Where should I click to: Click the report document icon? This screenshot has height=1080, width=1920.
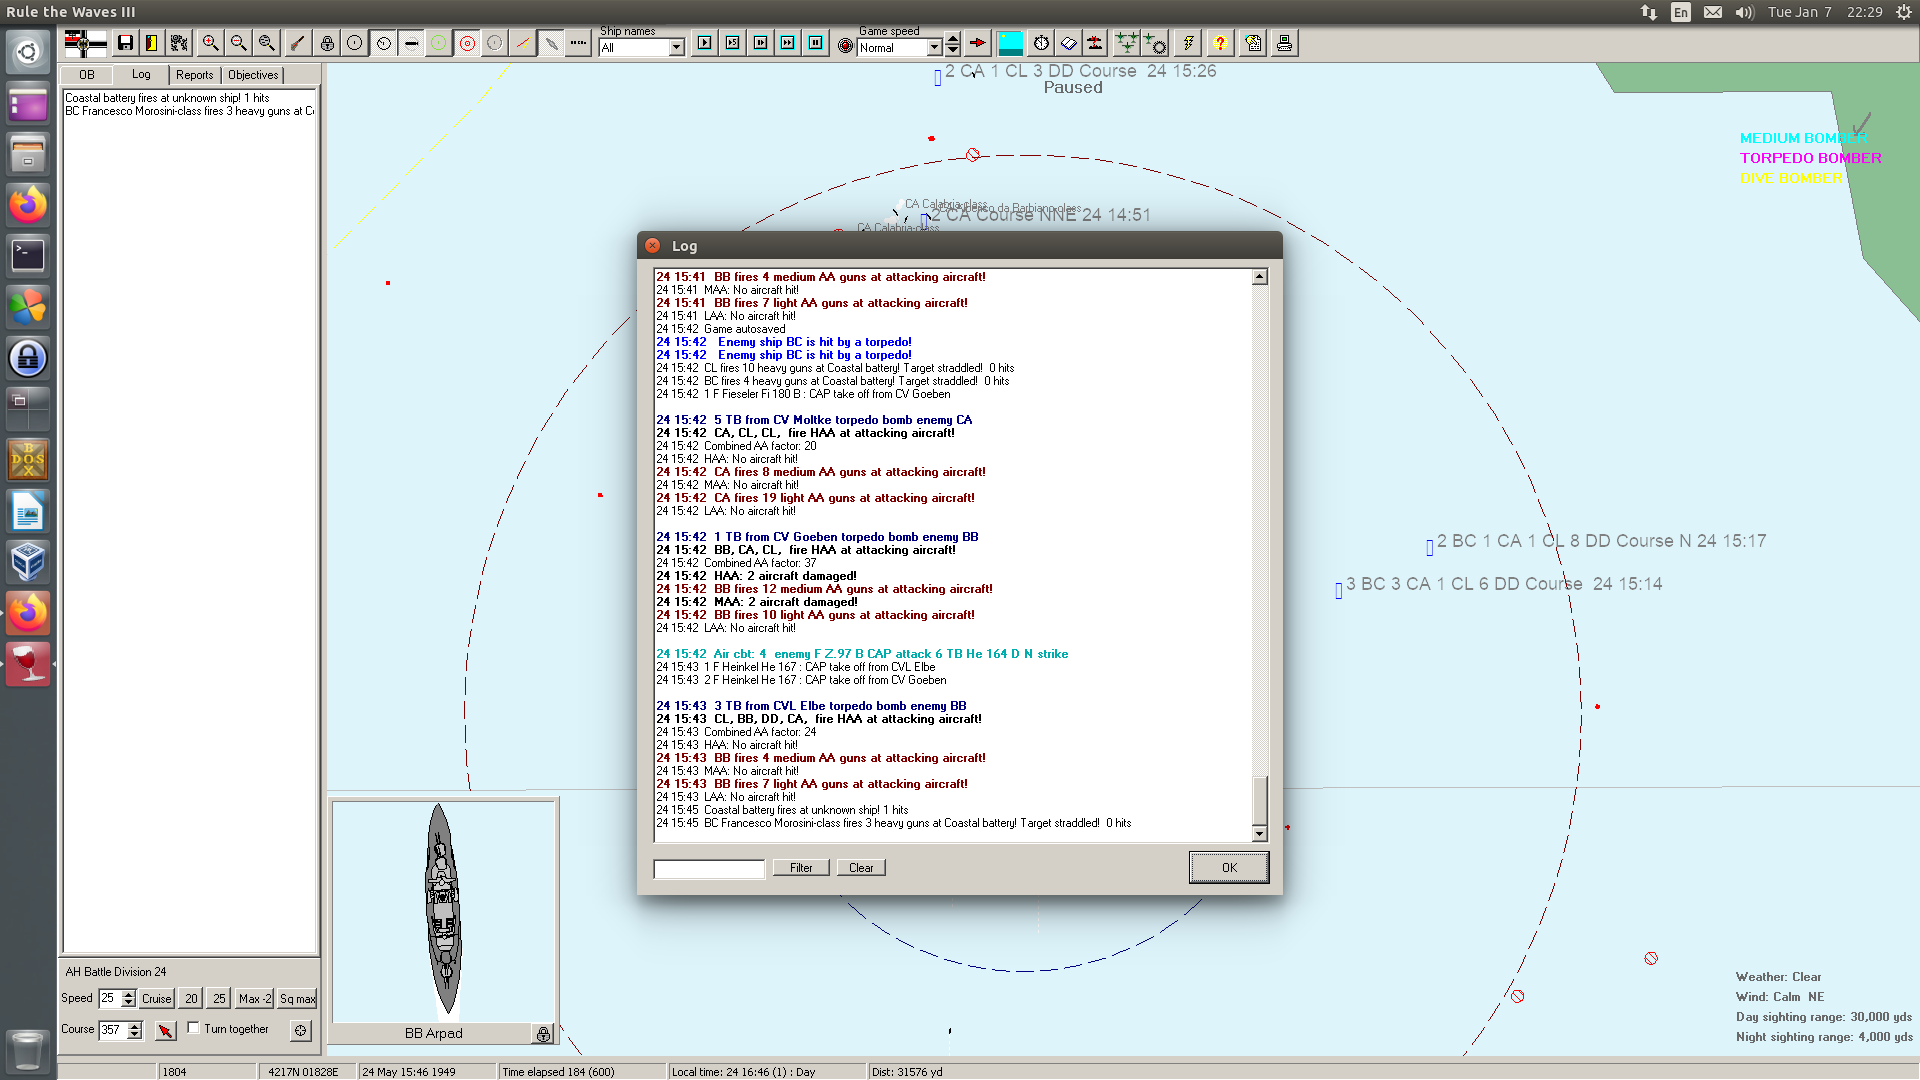tap(1254, 43)
